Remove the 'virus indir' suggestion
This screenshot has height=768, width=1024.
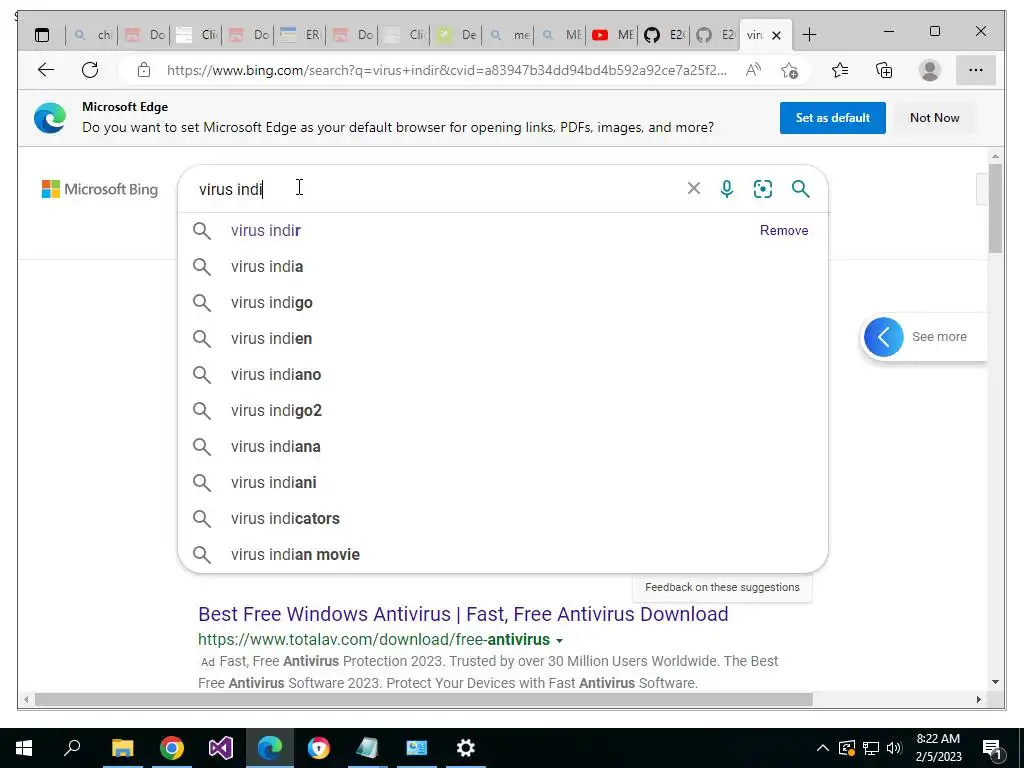pyautogui.click(x=784, y=231)
